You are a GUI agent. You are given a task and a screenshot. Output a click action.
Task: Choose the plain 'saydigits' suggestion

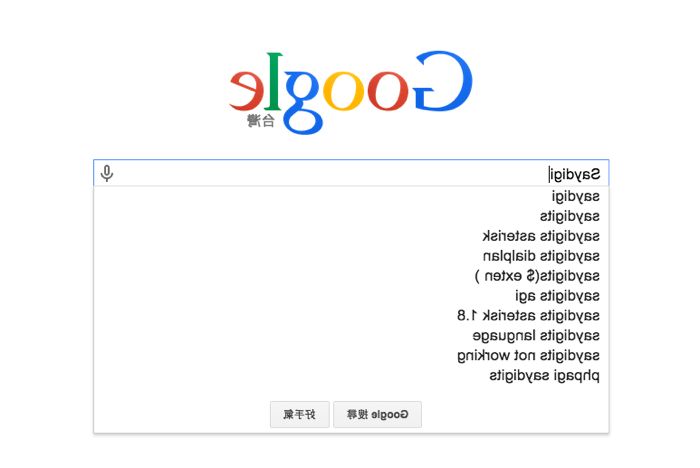tap(570, 216)
